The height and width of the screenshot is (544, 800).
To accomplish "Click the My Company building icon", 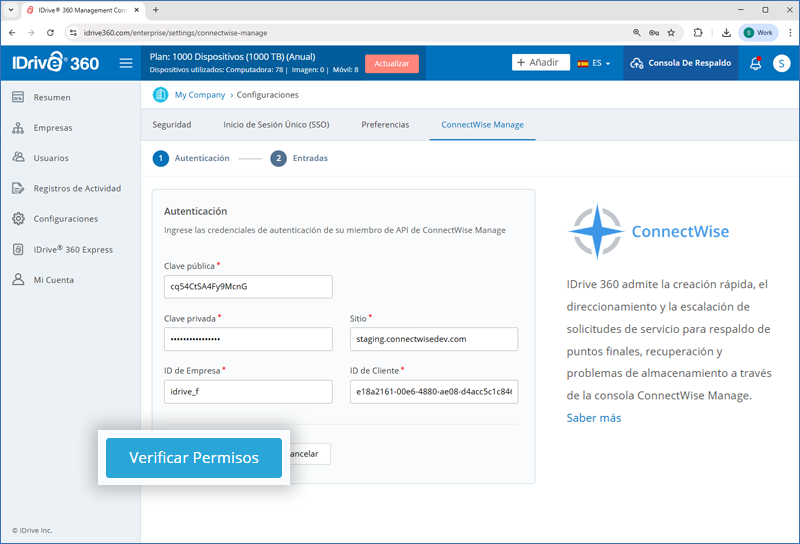I will pyautogui.click(x=160, y=95).
